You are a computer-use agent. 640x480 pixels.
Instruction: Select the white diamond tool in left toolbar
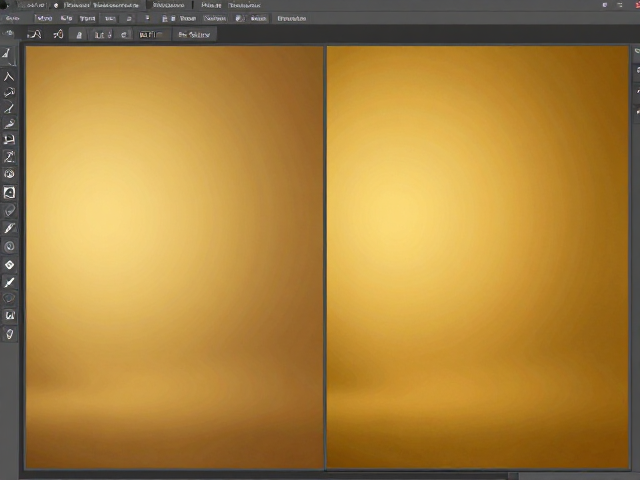pos(9,264)
